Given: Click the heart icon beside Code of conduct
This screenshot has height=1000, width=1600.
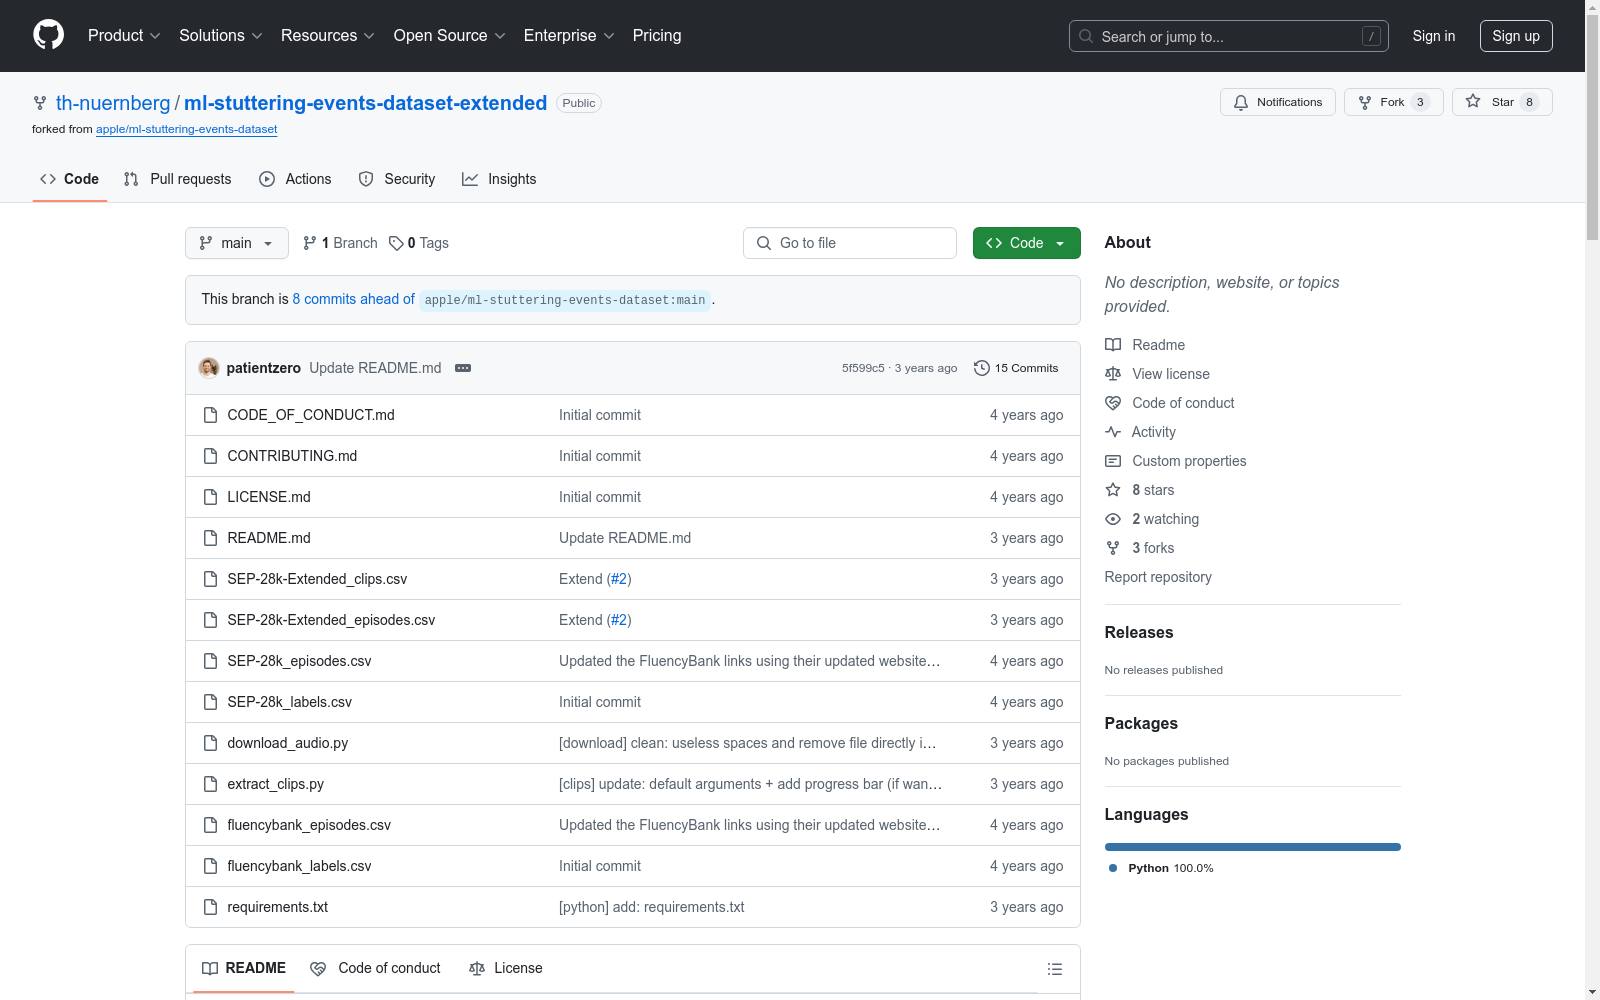Looking at the screenshot, I should click(1113, 403).
